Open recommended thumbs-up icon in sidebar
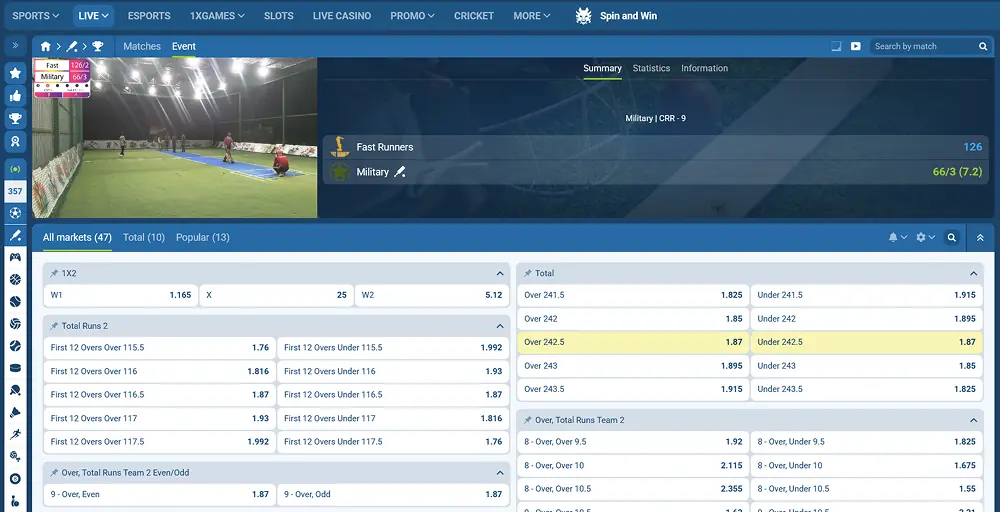 tap(15, 96)
